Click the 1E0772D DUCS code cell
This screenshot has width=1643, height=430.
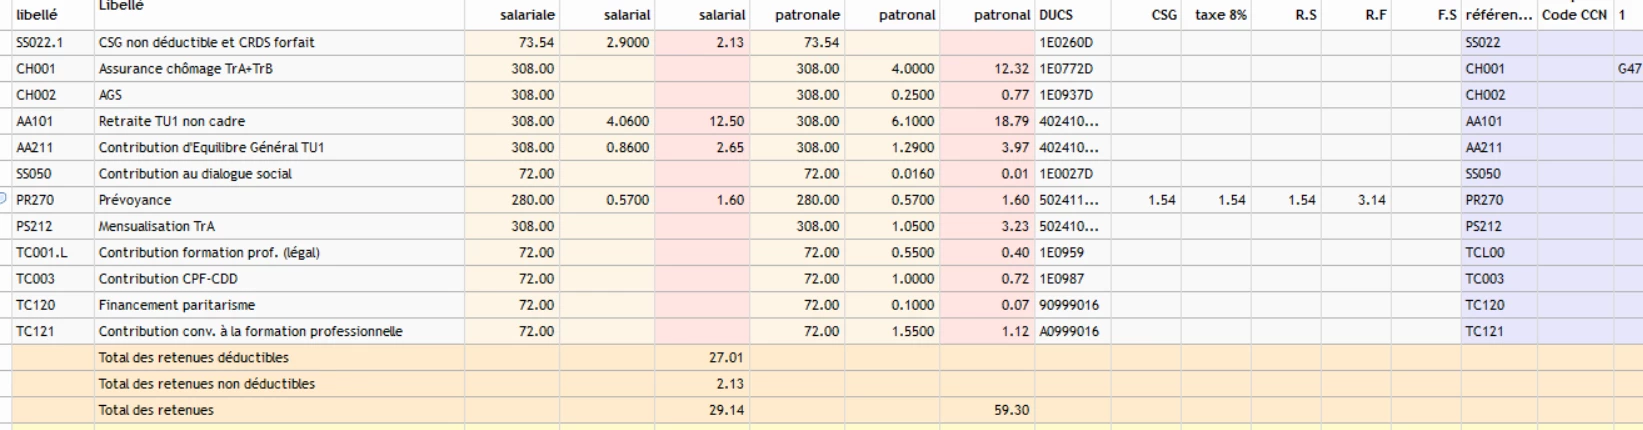pos(1066,69)
